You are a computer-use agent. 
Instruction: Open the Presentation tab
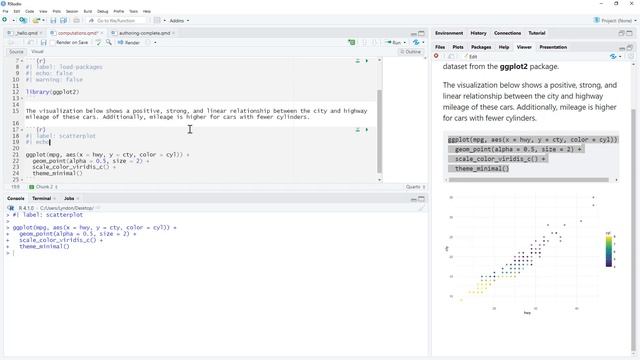(553, 47)
